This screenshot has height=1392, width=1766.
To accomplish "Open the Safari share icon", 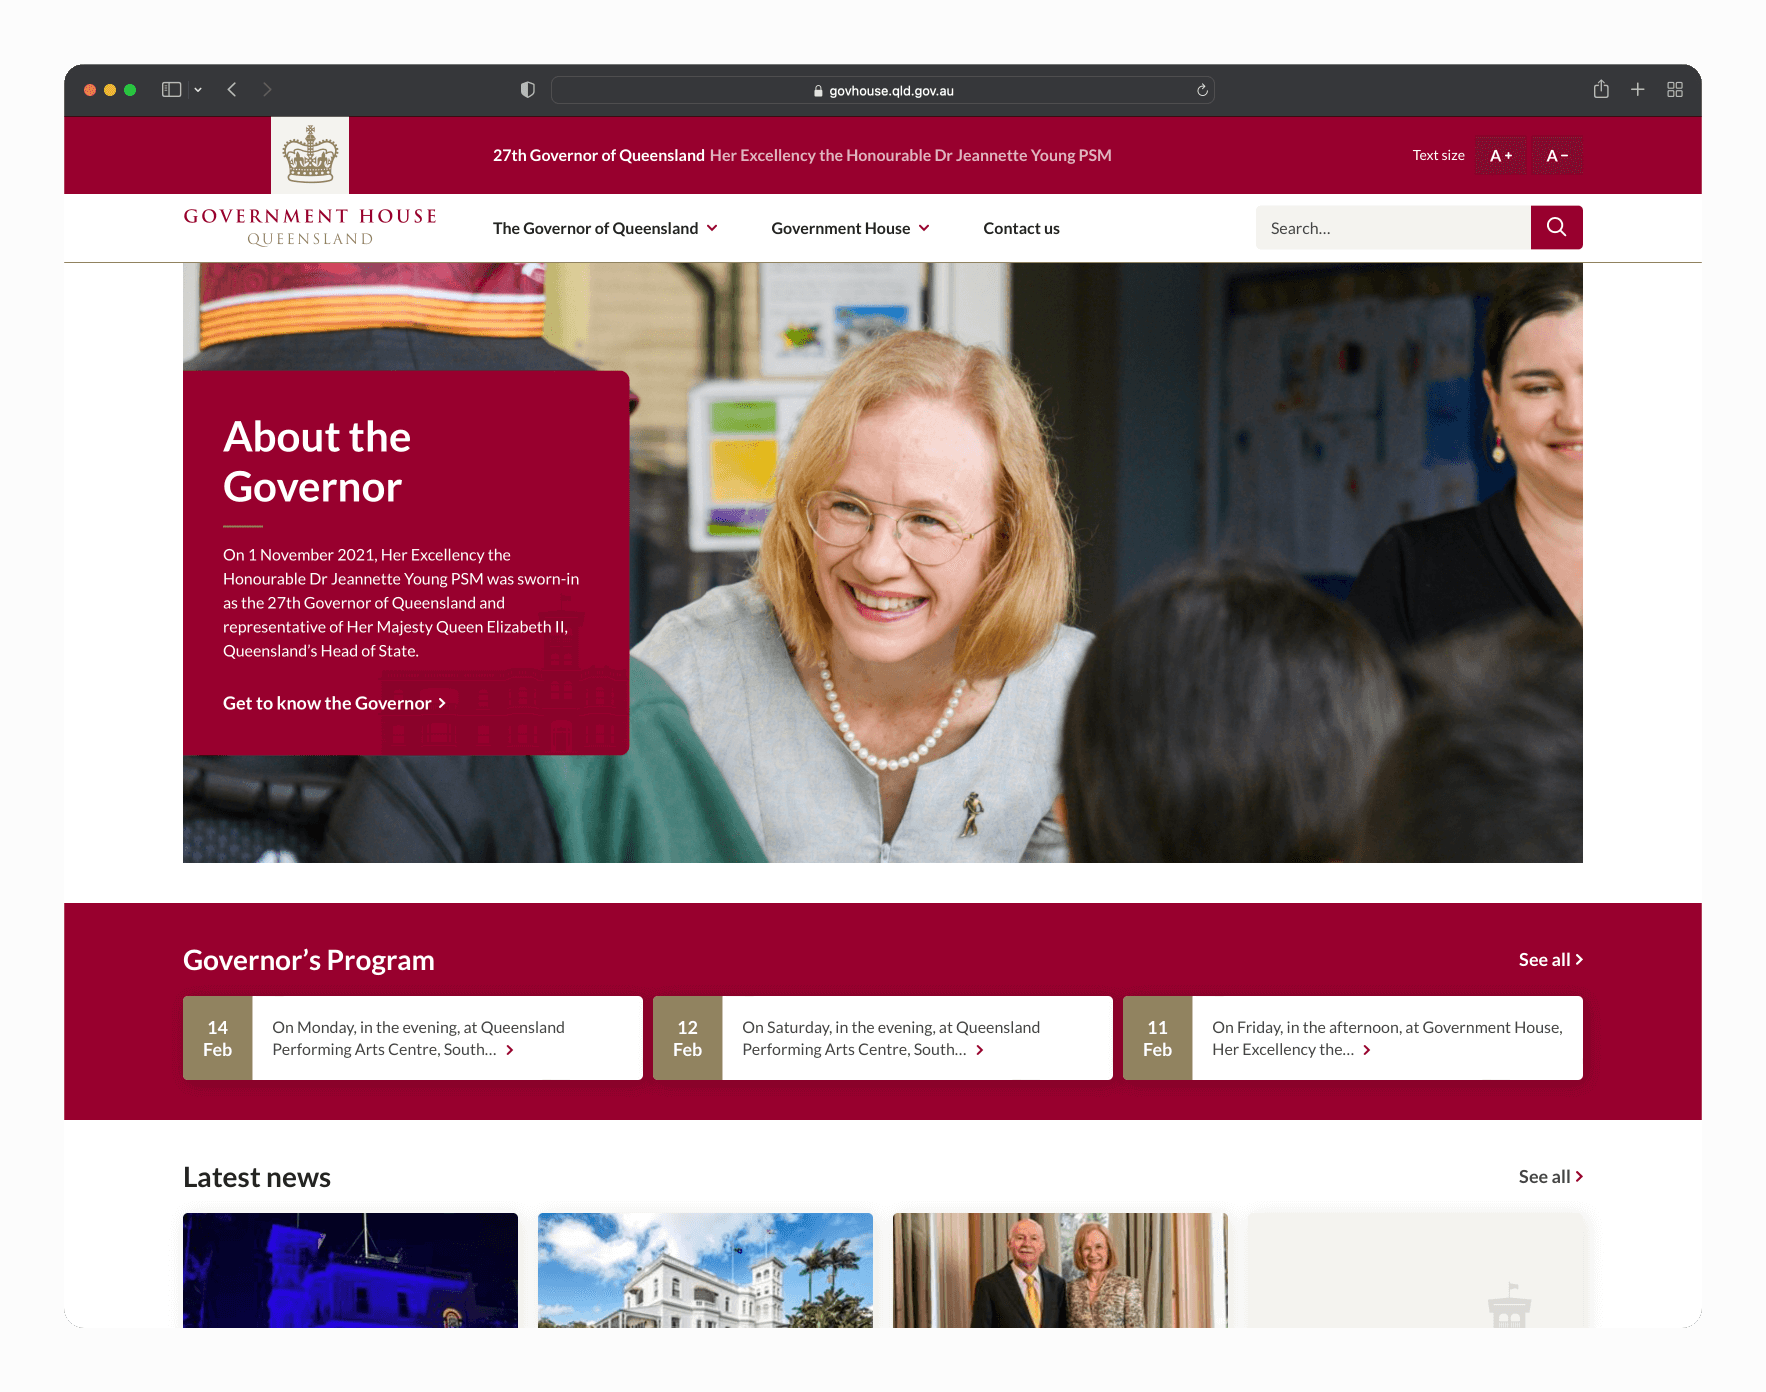I will pyautogui.click(x=1601, y=89).
